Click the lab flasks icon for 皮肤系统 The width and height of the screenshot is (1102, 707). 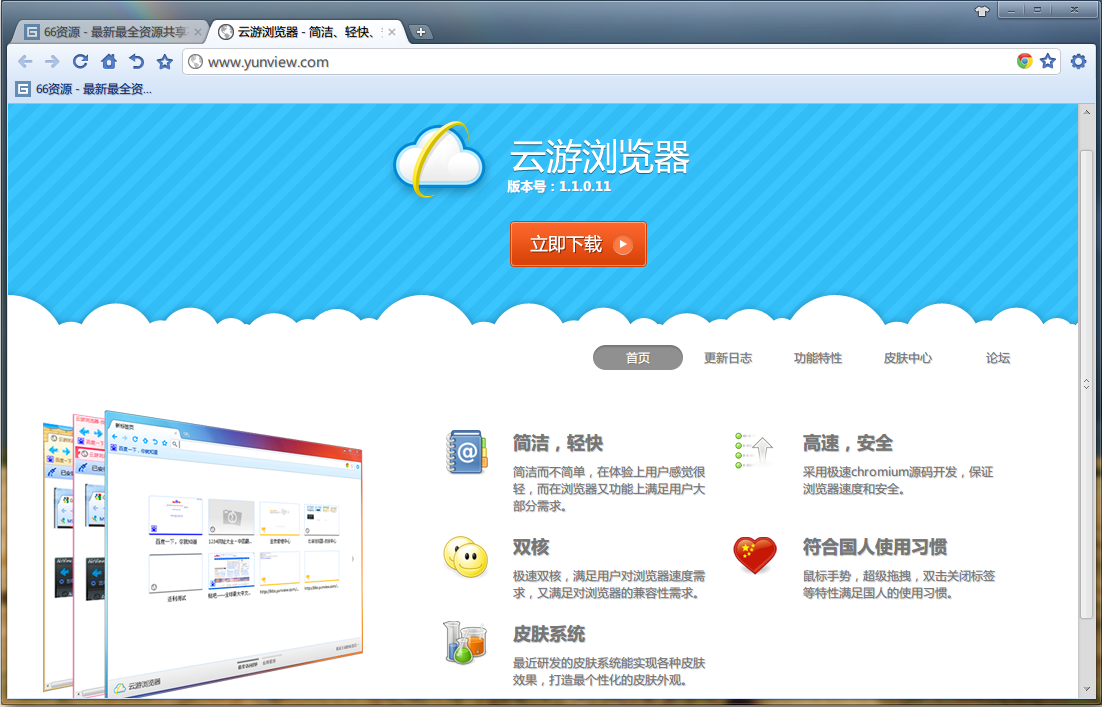point(465,642)
